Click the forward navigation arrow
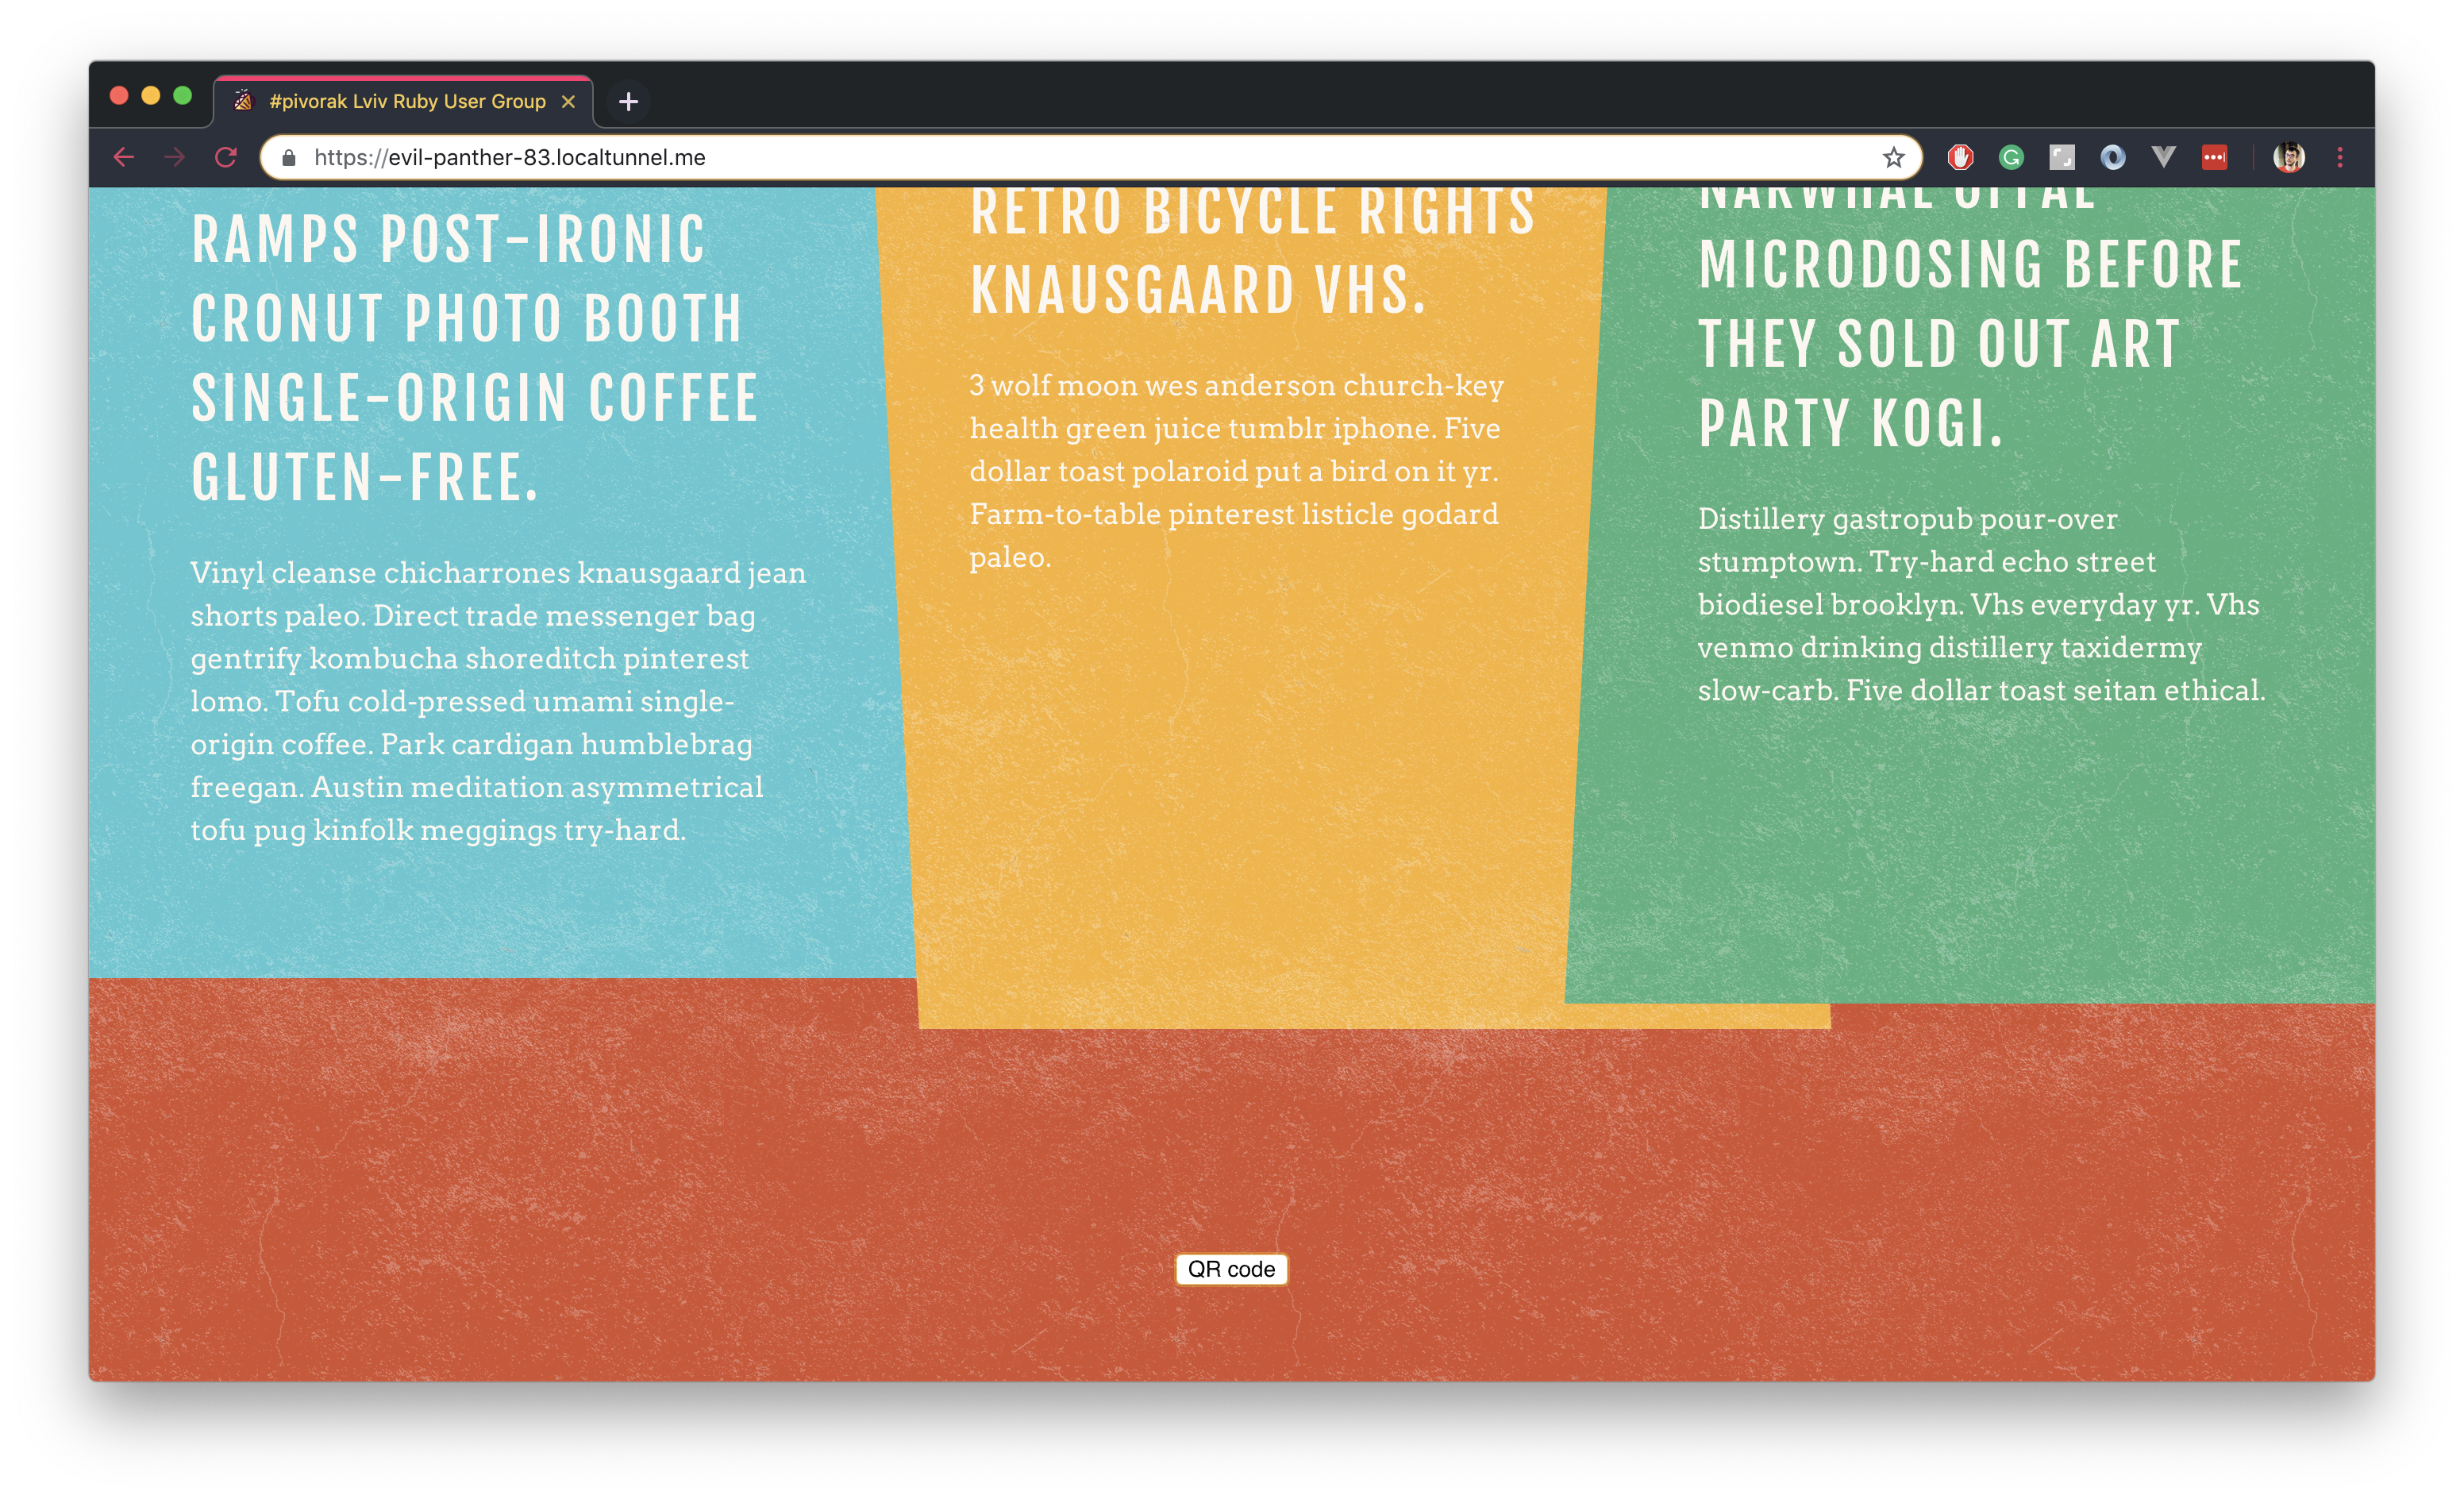This screenshot has width=2464, height=1499. [x=175, y=157]
